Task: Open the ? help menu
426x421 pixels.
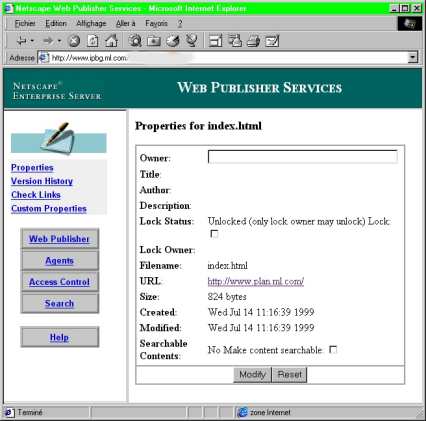Action: 180,24
